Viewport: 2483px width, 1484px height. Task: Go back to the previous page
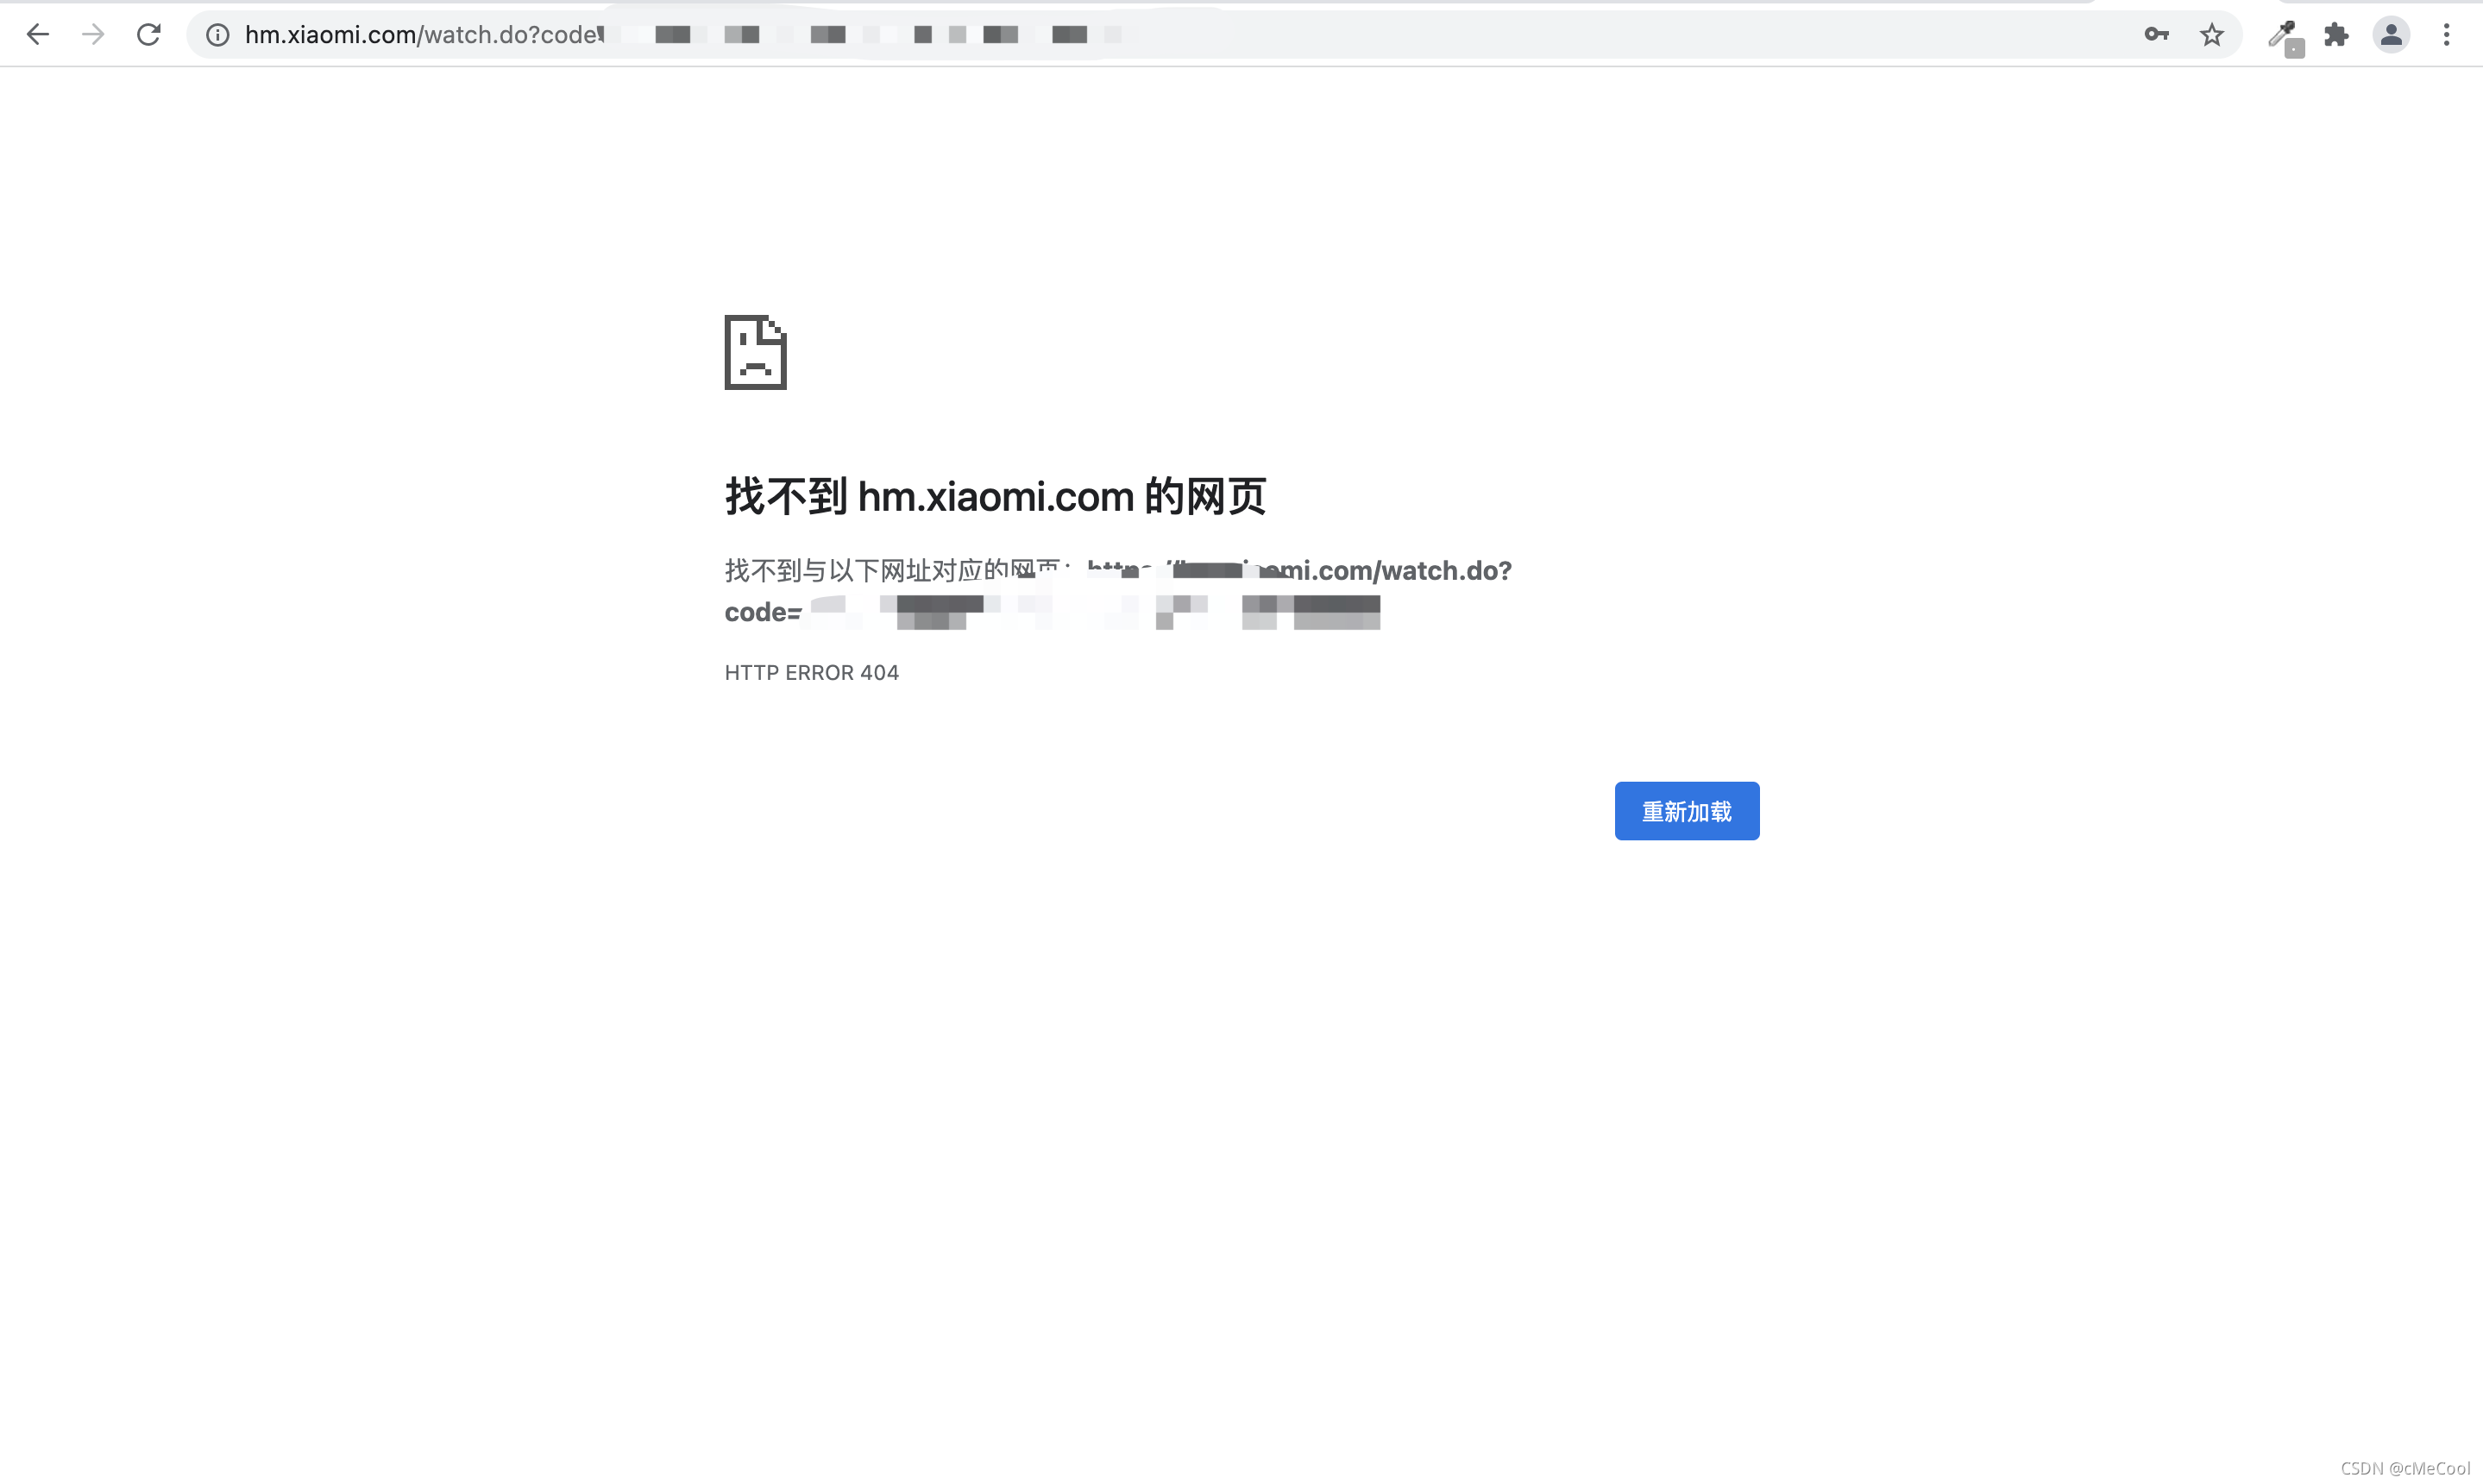pyautogui.click(x=37, y=35)
